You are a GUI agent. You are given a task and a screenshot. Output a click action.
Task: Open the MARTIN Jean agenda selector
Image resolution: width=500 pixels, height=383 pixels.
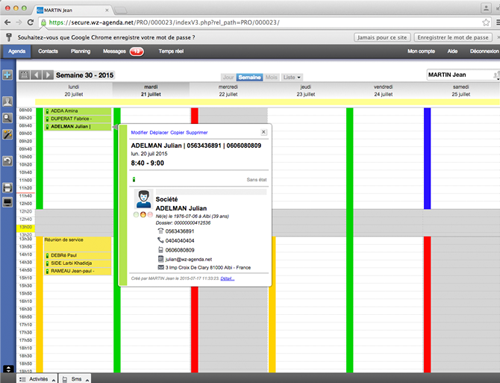click(463, 75)
